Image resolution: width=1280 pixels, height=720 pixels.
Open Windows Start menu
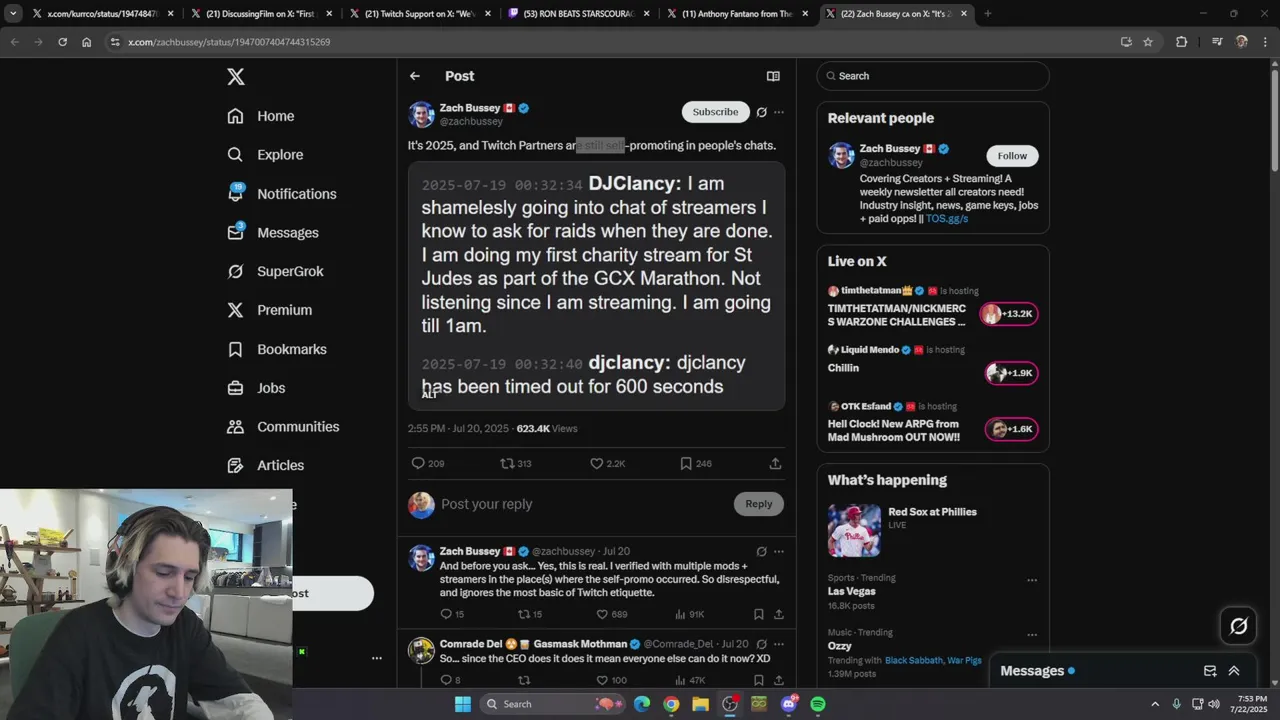click(x=462, y=704)
